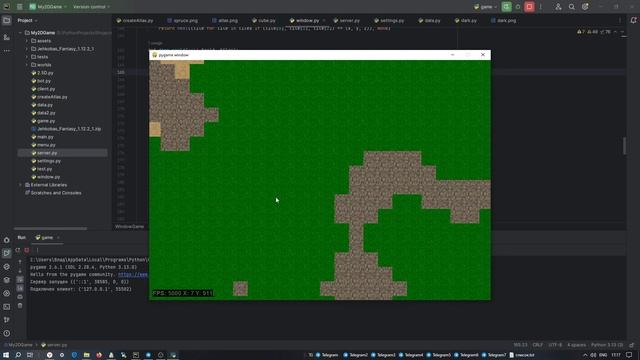640x360 pixels.
Task: Open the main hamburger menu
Action: point(19,7)
